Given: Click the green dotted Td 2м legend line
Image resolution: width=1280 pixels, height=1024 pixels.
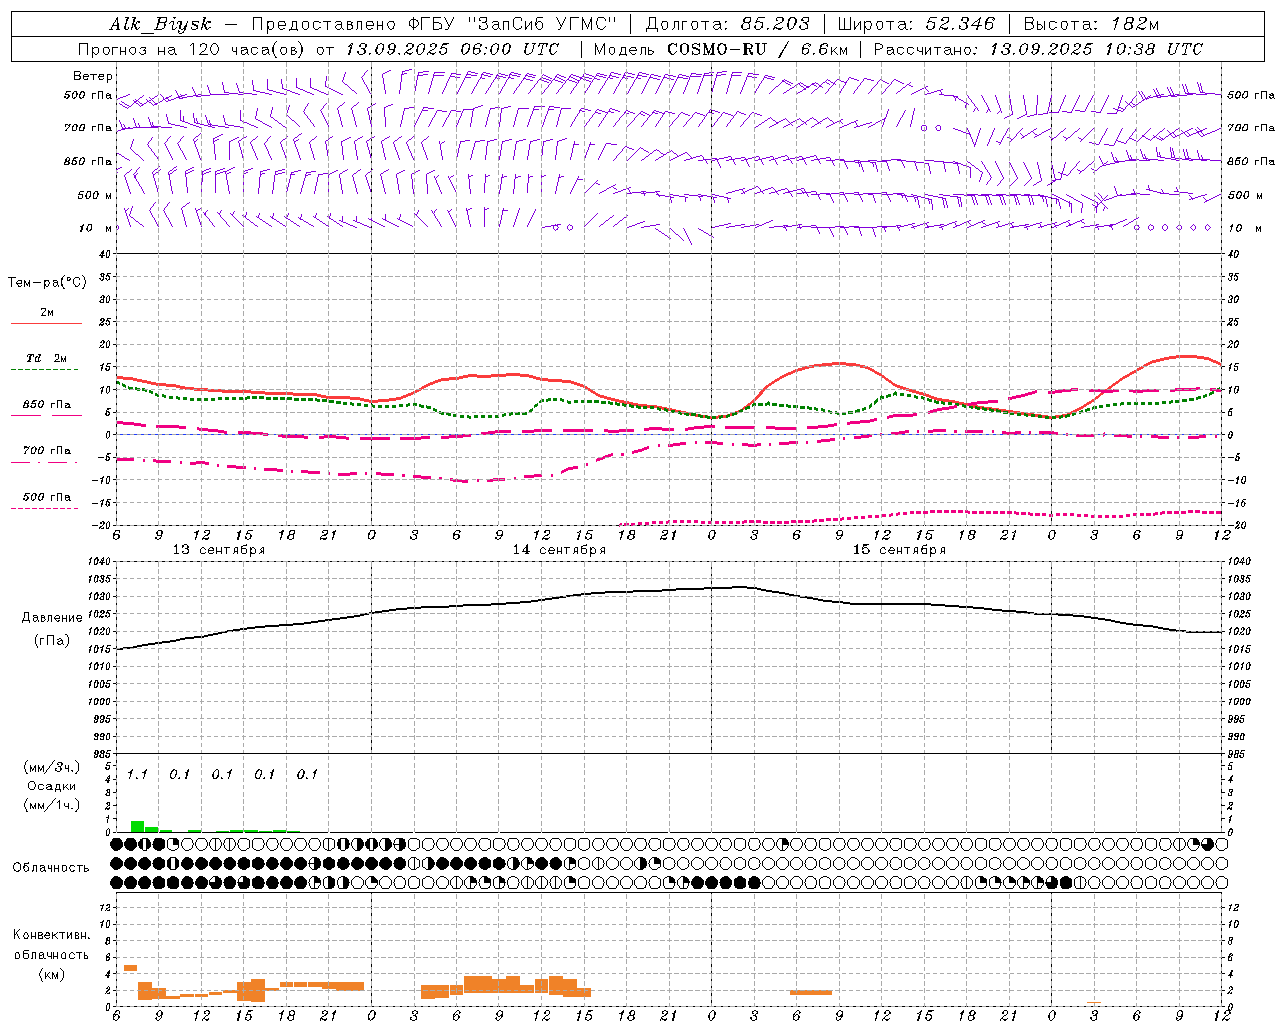Looking at the screenshot, I should click(44, 369).
